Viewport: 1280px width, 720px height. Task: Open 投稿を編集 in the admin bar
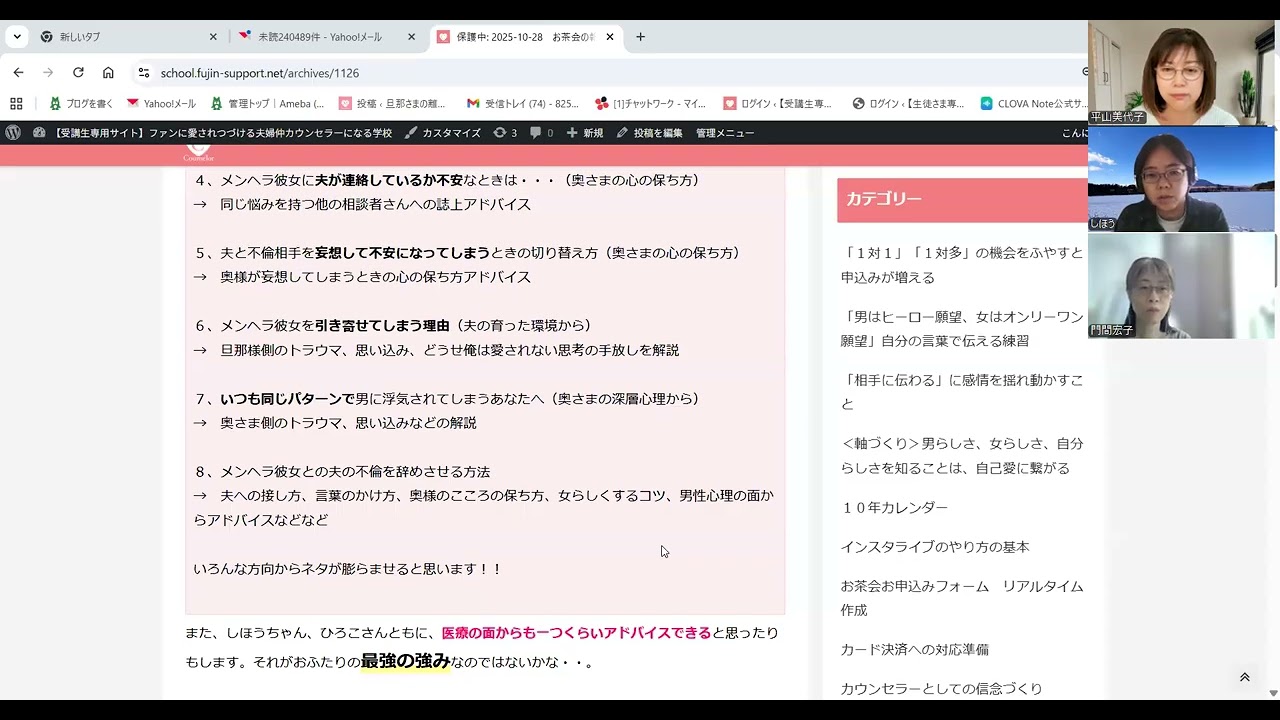tap(649, 133)
